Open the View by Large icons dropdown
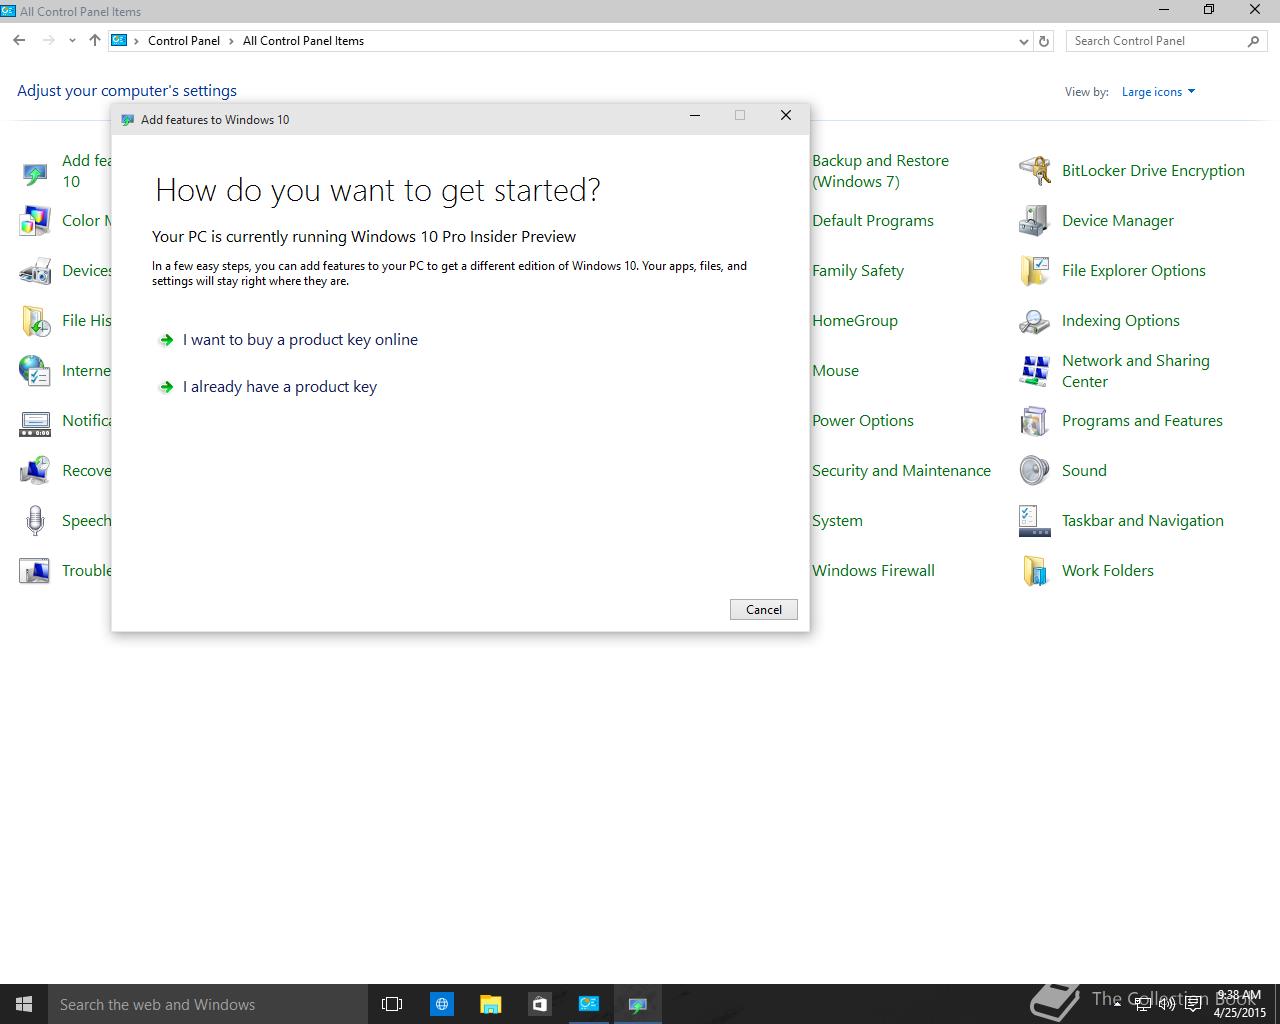Image resolution: width=1280 pixels, height=1024 pixels. point(1158,92)
